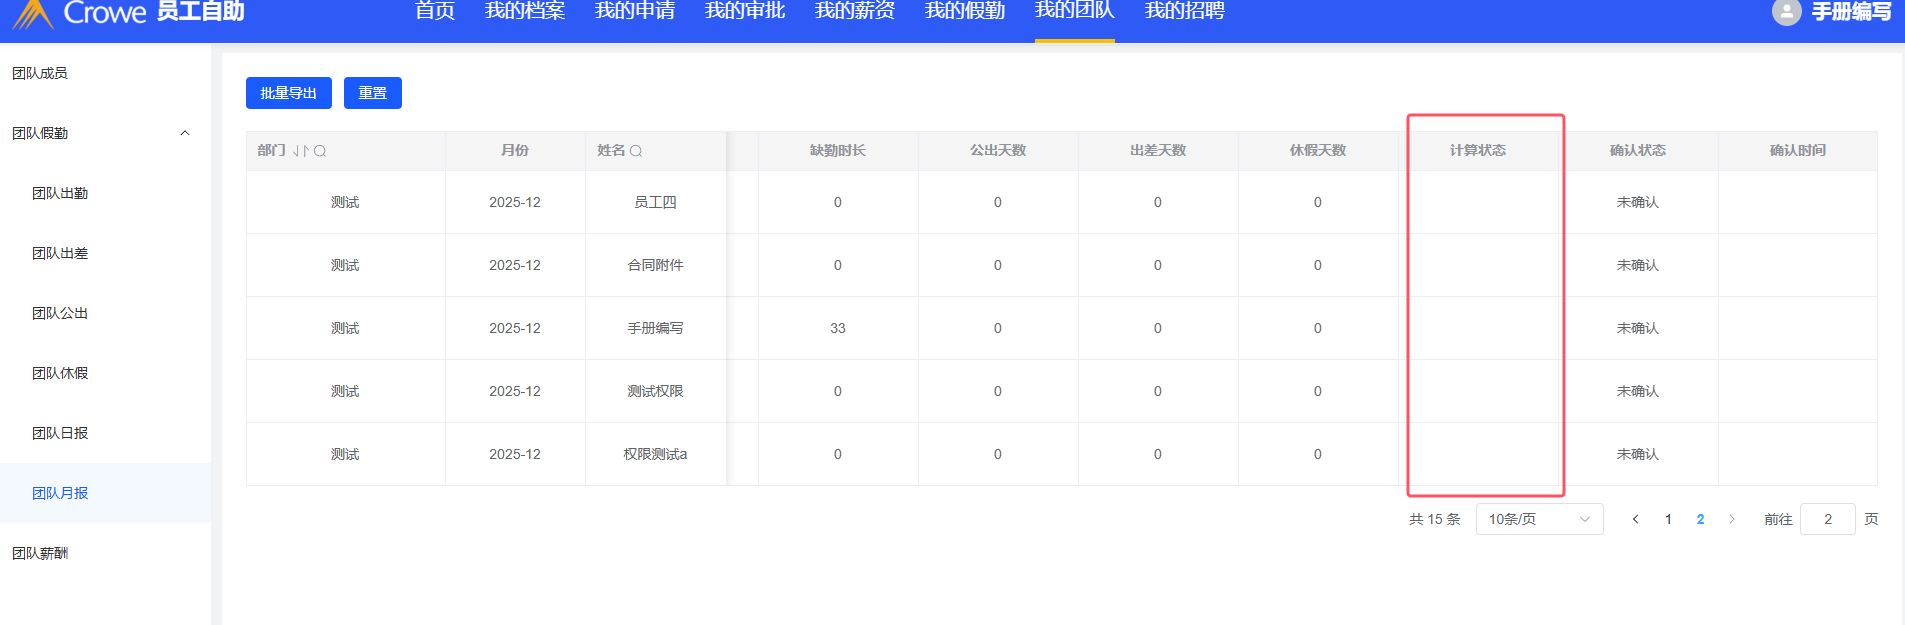This screenshot has height=625, width=1905.
Task: Go to 我的招聘 in top navigation
Action: click(1184, 12)
